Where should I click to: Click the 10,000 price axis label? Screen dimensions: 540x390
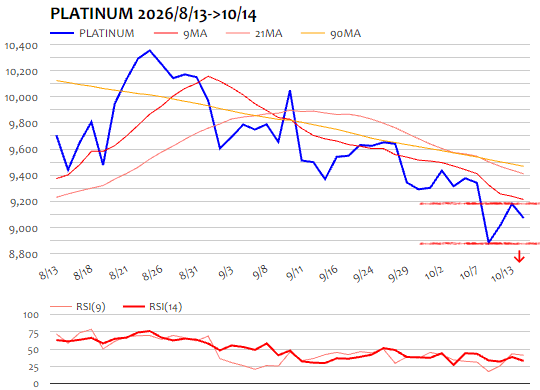click(21, 98)
